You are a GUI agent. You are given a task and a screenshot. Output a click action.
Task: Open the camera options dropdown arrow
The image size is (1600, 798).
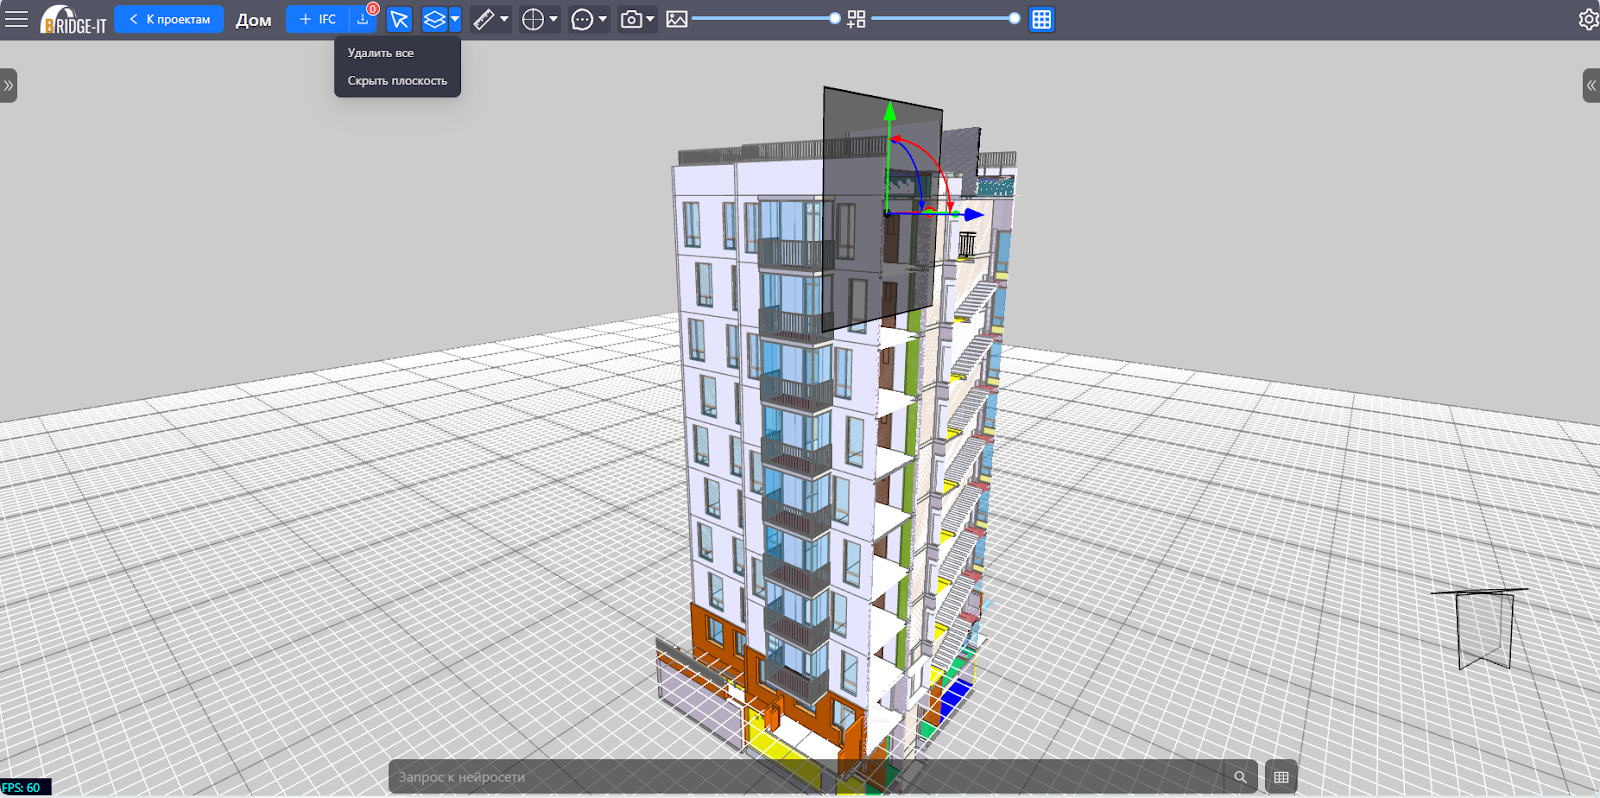tap(650, 19)
